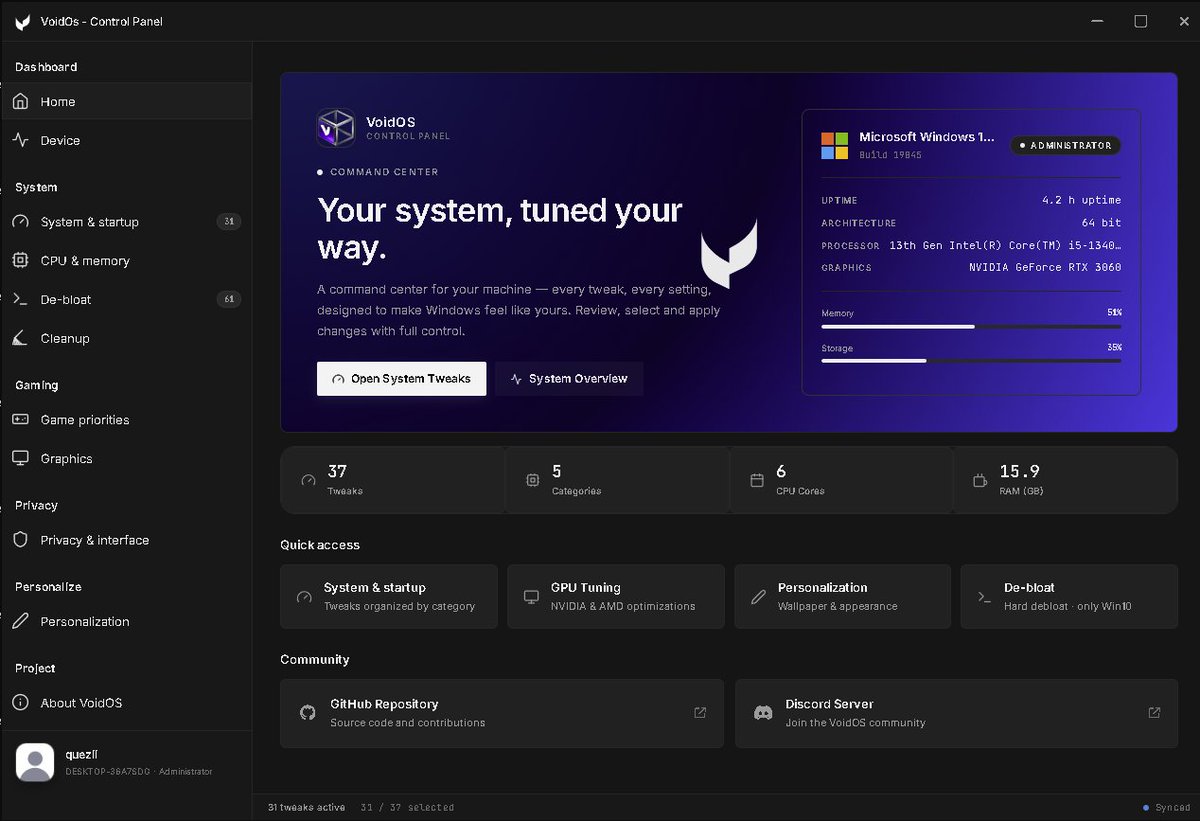Click the Cleanup broom icon
The height and width of the screenshot is (821, 1200).
(x=20, y=338)
